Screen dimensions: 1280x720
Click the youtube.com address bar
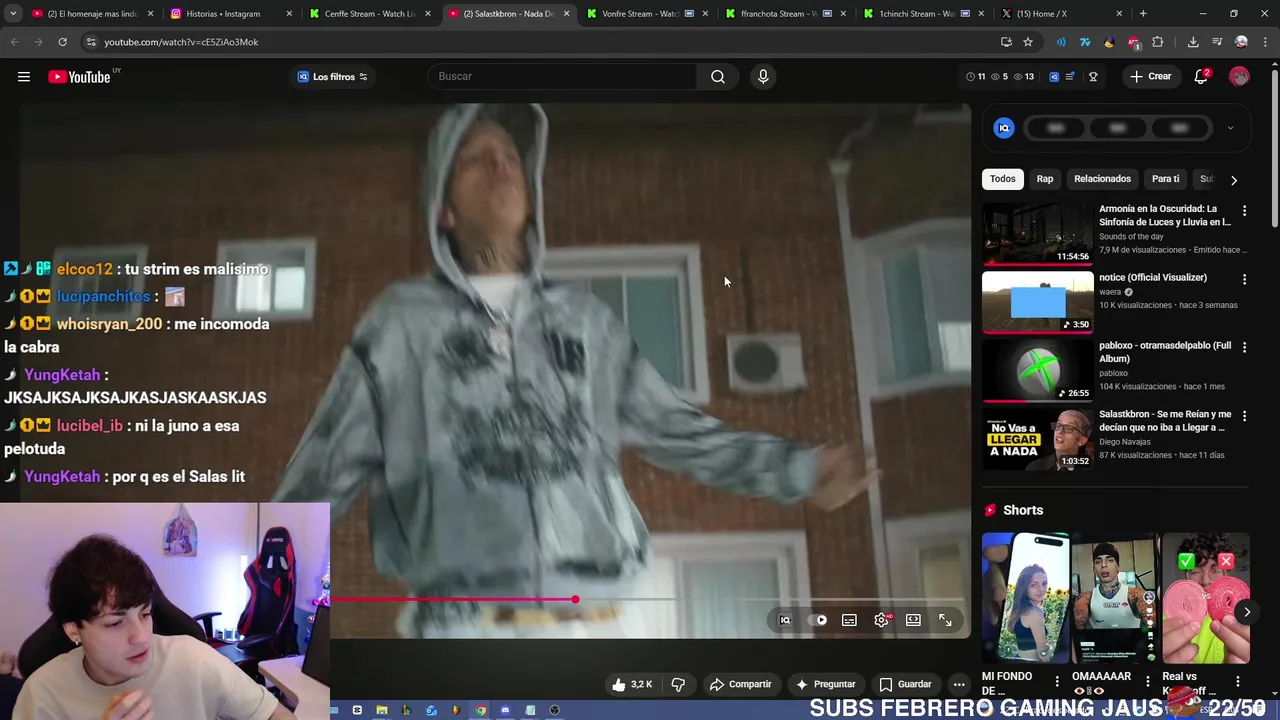tap(540, 42)
